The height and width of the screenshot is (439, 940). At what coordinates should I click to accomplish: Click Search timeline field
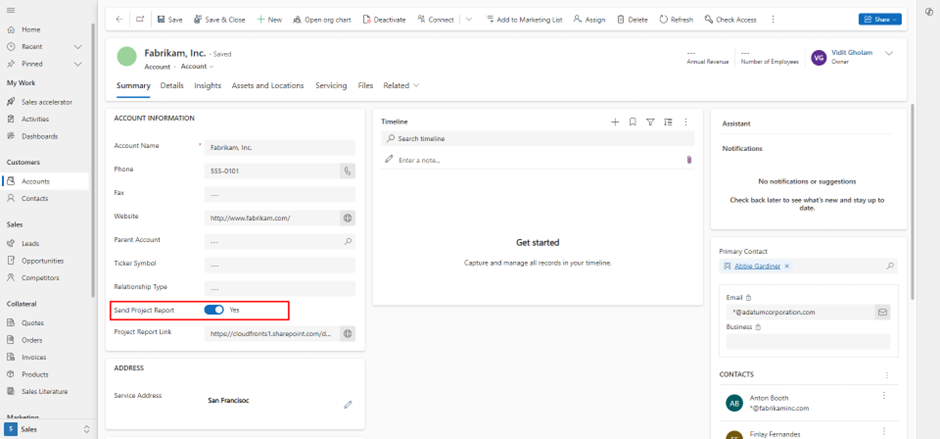click(x=537, y=139)
